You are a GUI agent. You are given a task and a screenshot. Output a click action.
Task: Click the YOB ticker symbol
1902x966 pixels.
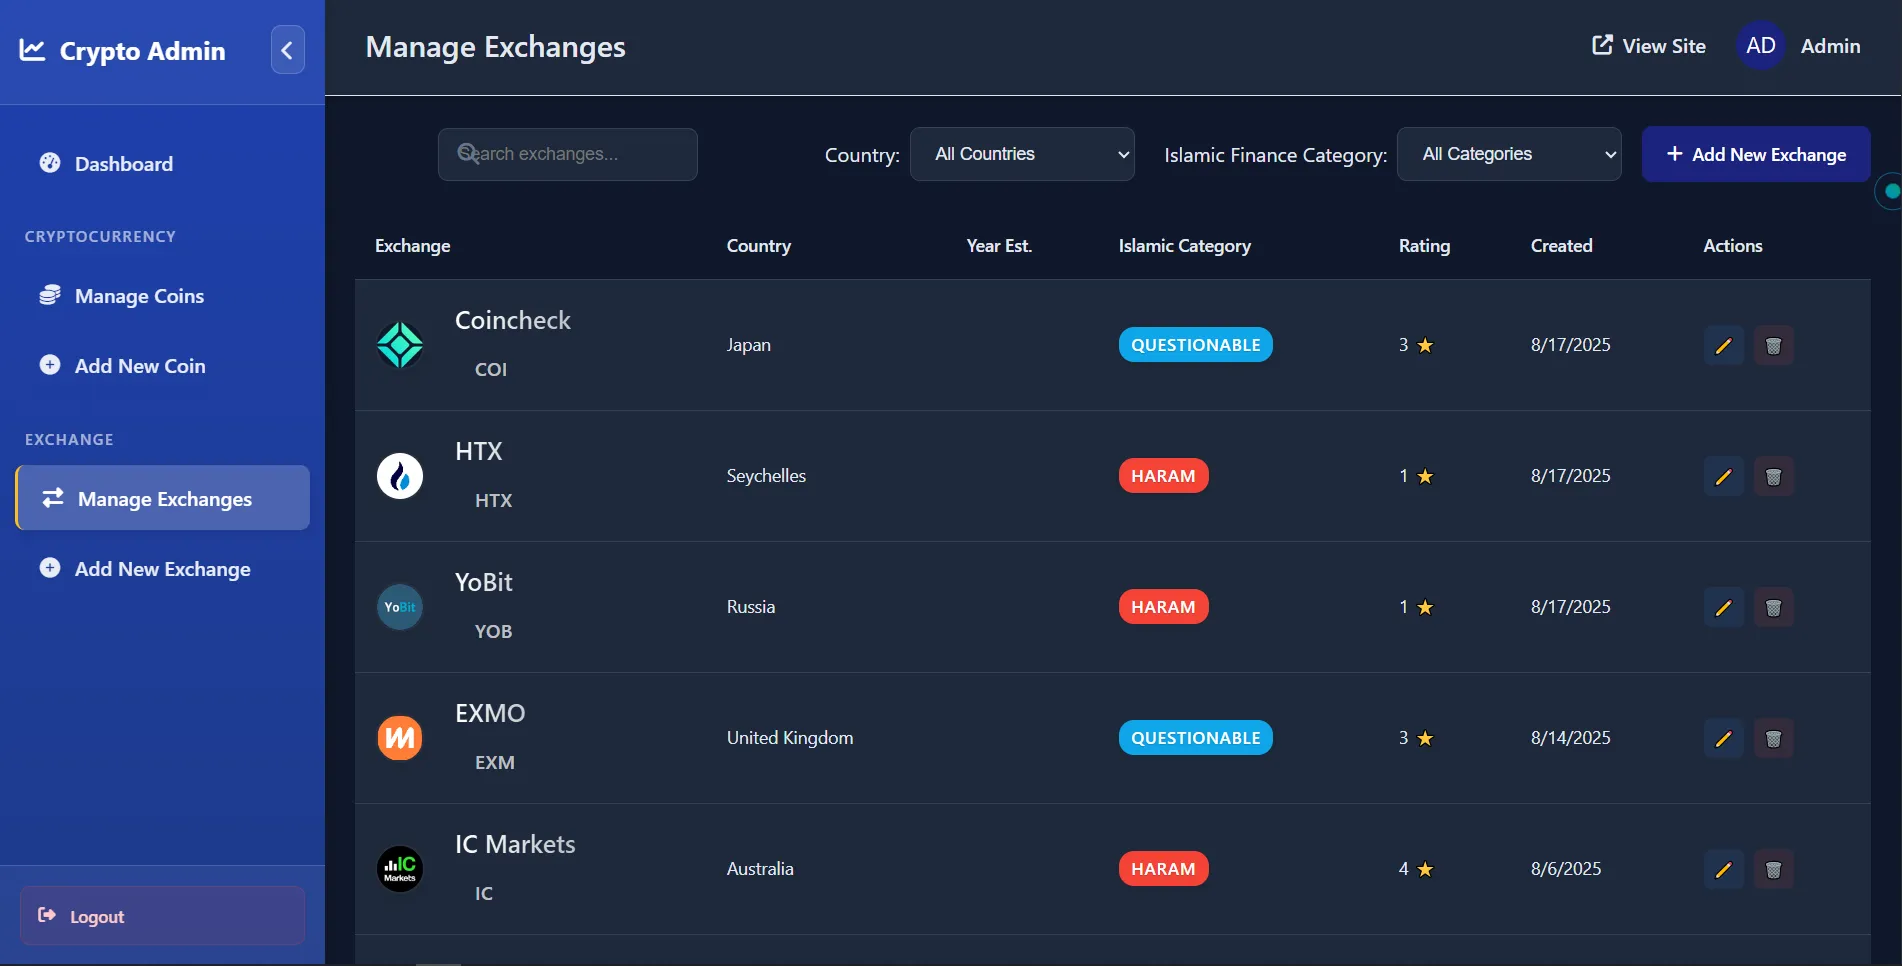click(x=493, y=632)
